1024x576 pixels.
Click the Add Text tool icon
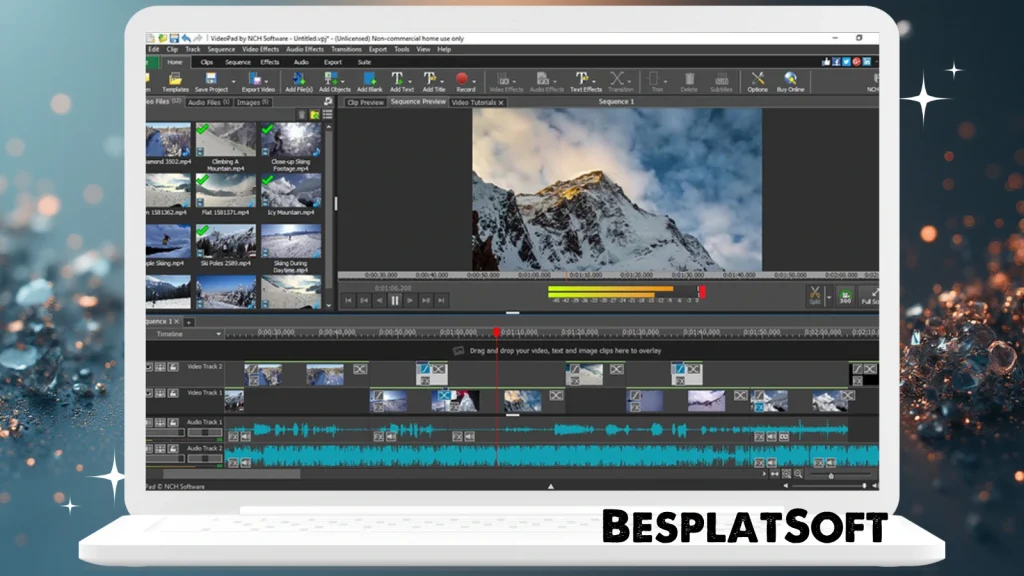point(399,80)
